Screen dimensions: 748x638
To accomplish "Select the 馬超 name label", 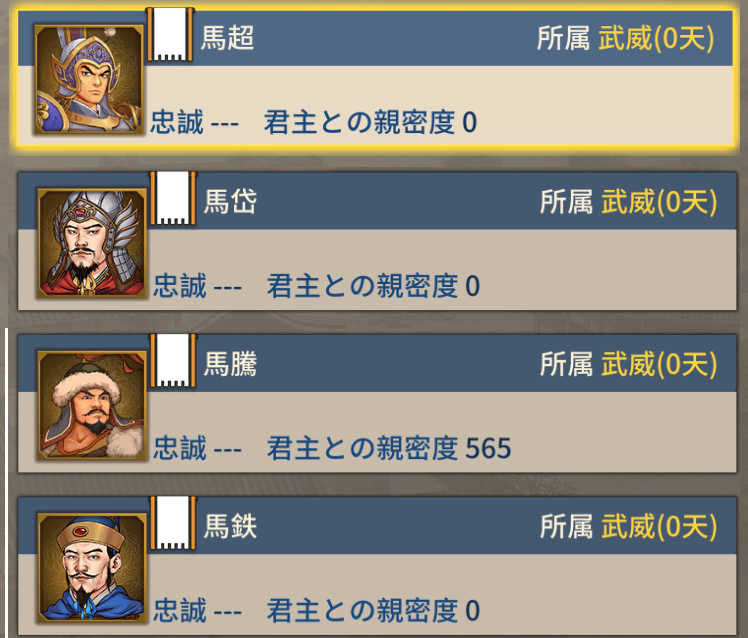I will point(227,38).
